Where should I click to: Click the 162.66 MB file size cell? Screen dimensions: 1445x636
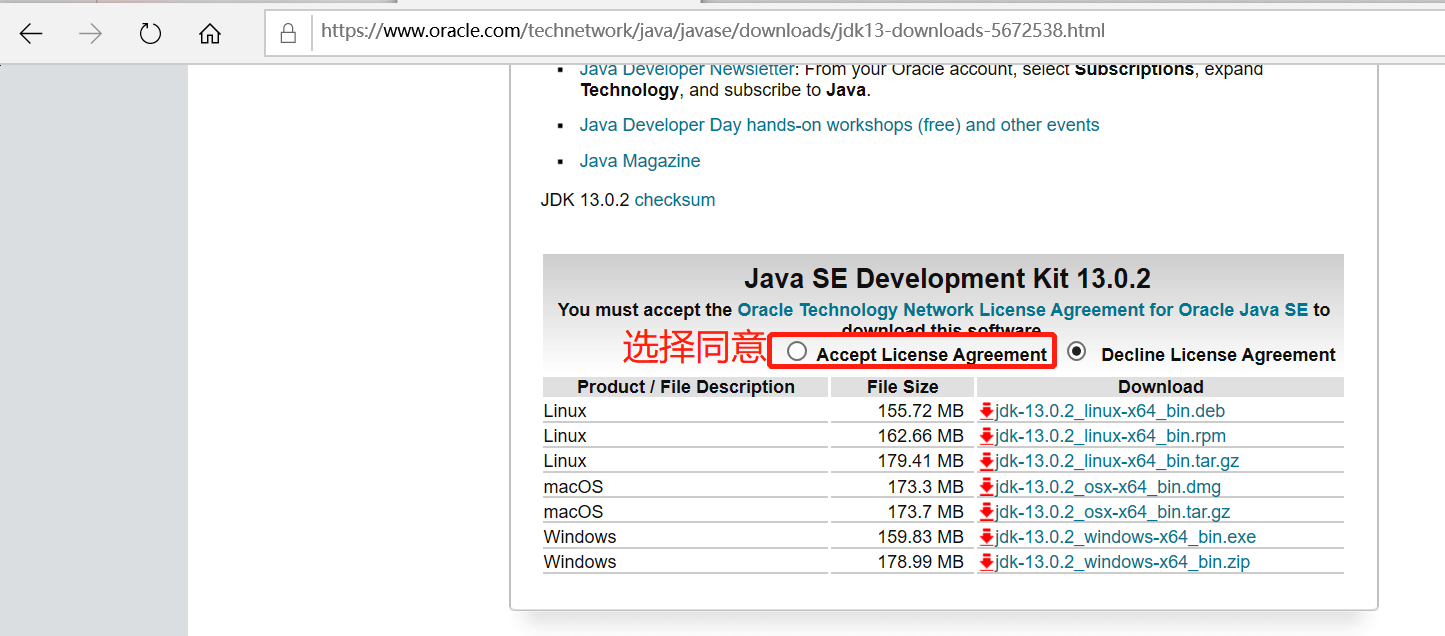pyautogui.click(x=902, y=436)
